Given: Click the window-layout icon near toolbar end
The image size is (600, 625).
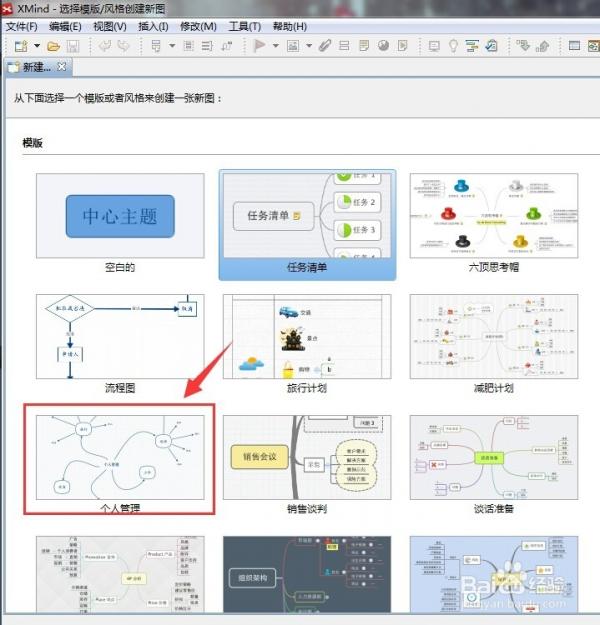Looking at the screenshot, I should pyautogui.click(x=574, y=46).
